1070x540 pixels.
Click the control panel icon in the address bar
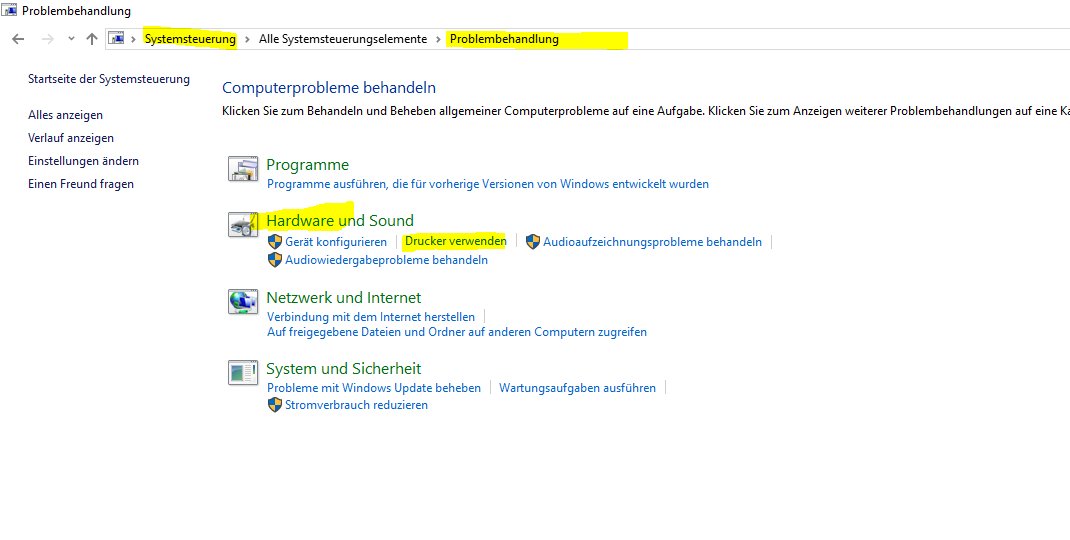coord(117,39)
